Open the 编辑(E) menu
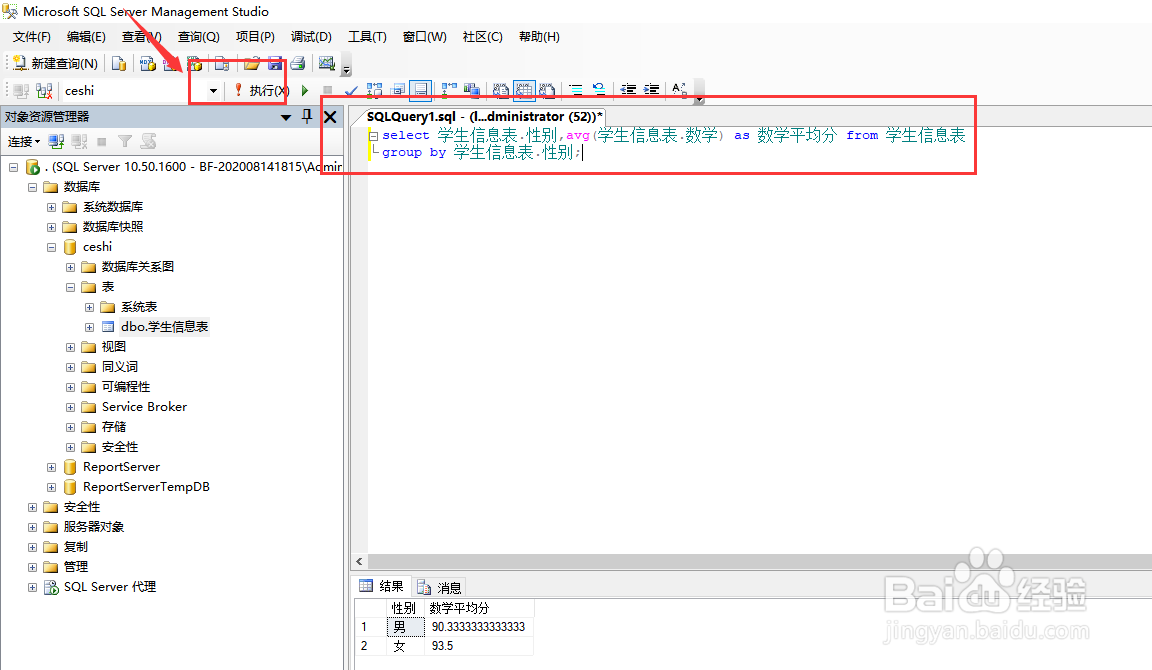This screenshot has width=1152, height=670. (86, 37)
